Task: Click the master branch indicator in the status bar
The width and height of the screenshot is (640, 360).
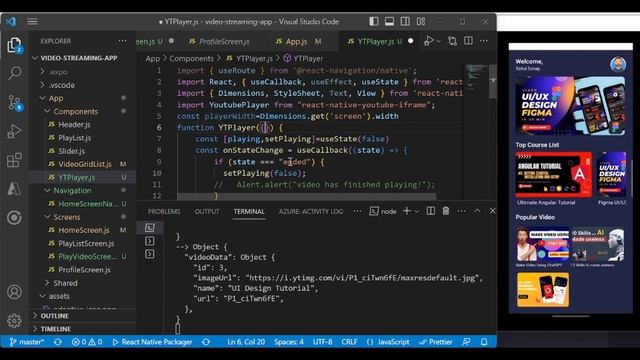Action: click(x=27, y=342)
